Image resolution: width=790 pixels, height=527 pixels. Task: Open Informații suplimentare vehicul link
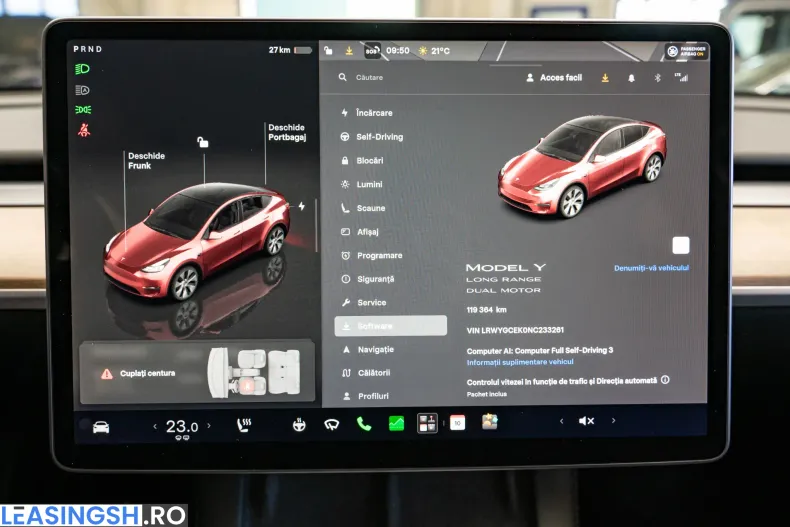(x=520, y=362)
